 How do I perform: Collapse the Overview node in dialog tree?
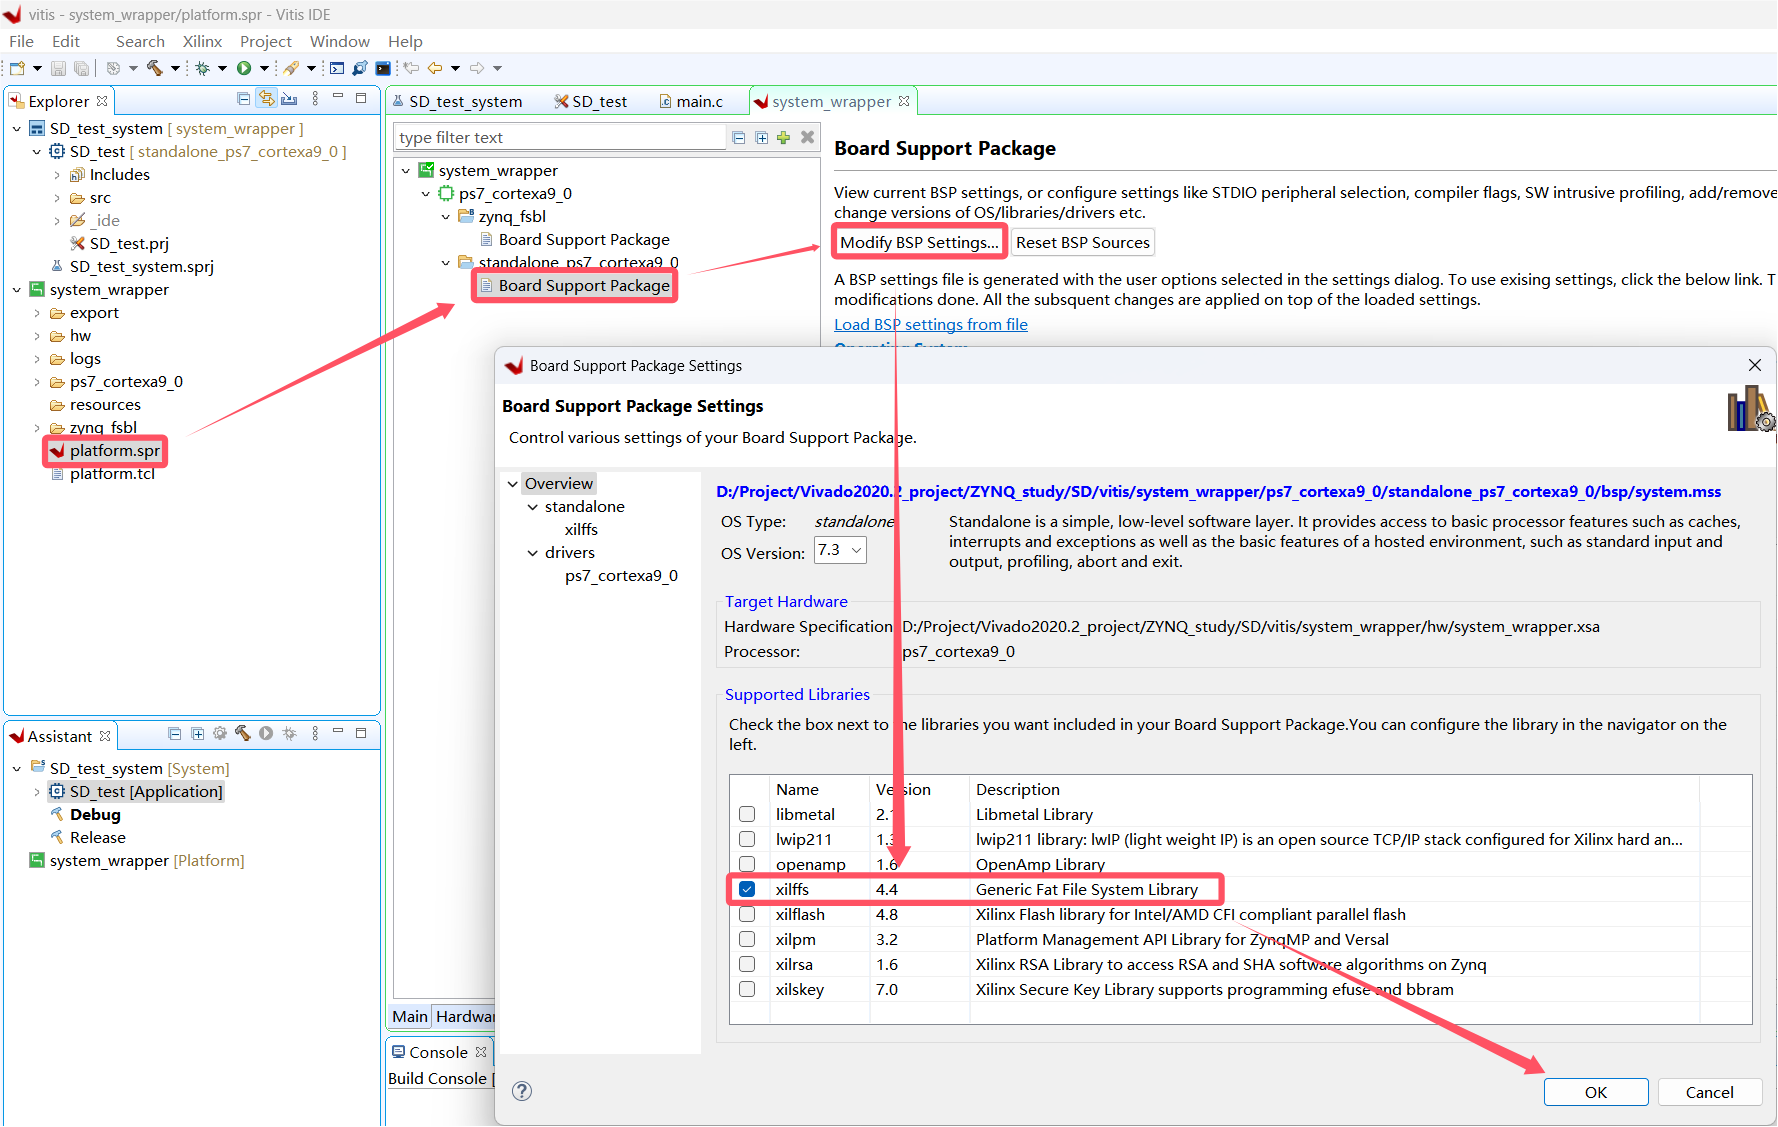pos(513,484)
